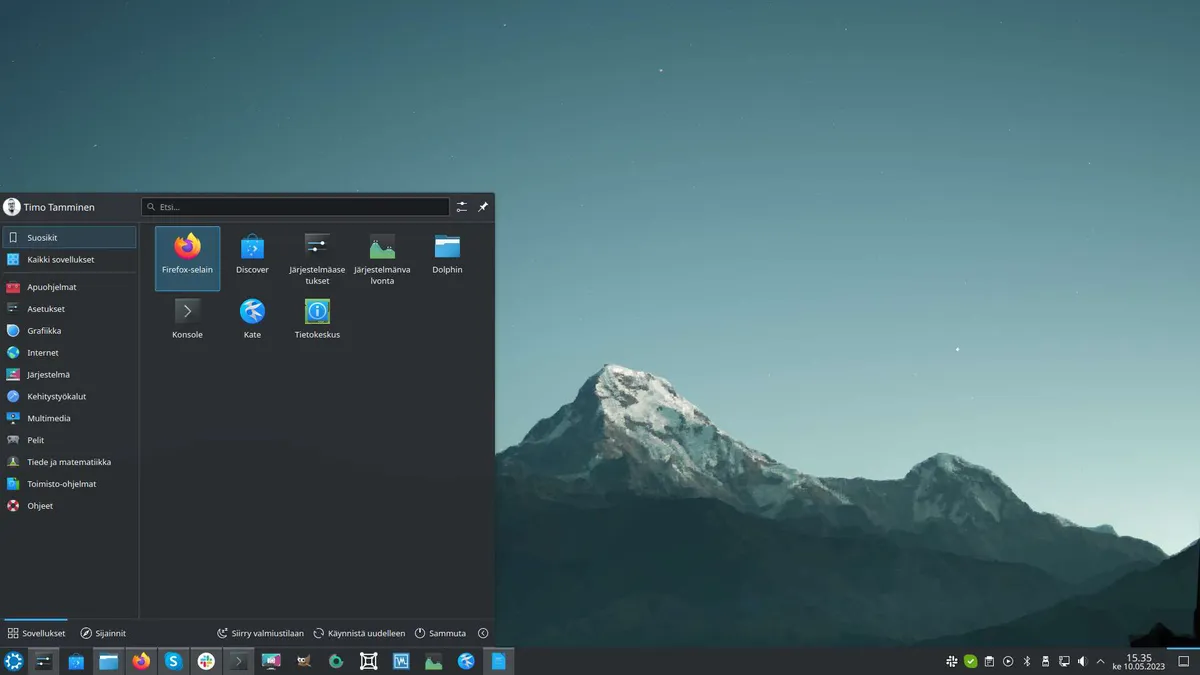Launch GIMP from the taskbar
This screenshot has width=1200, height=675.
[302, 661]
